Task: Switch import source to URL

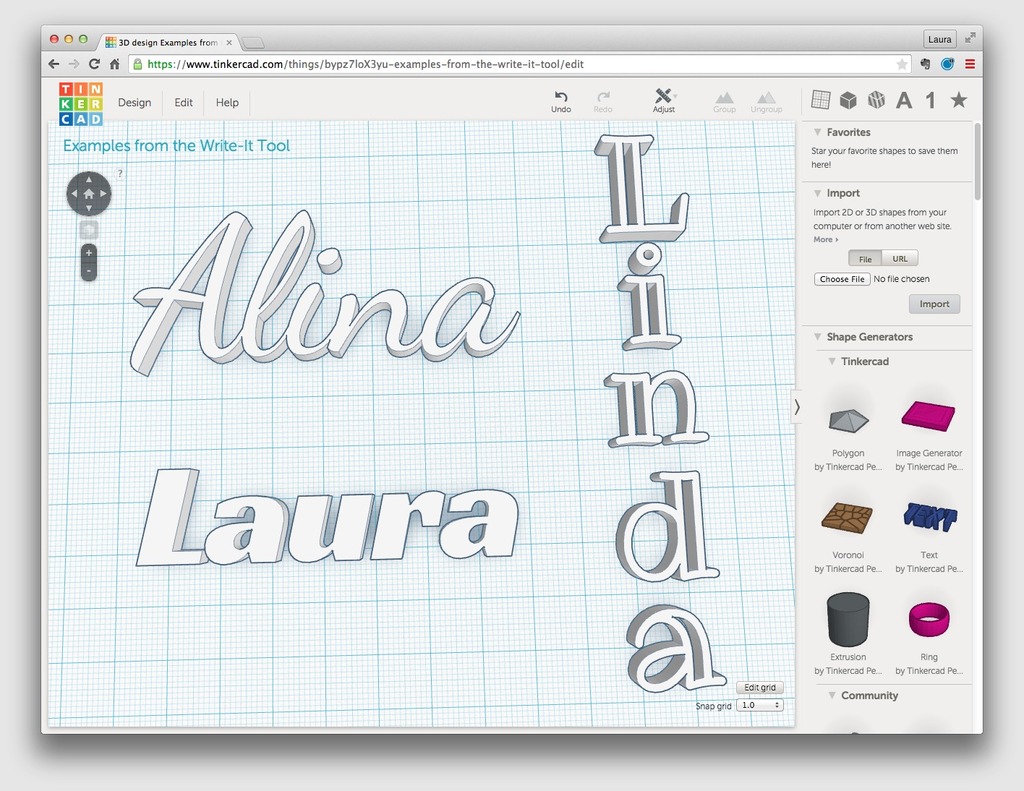Action: [x=899, y=259]
